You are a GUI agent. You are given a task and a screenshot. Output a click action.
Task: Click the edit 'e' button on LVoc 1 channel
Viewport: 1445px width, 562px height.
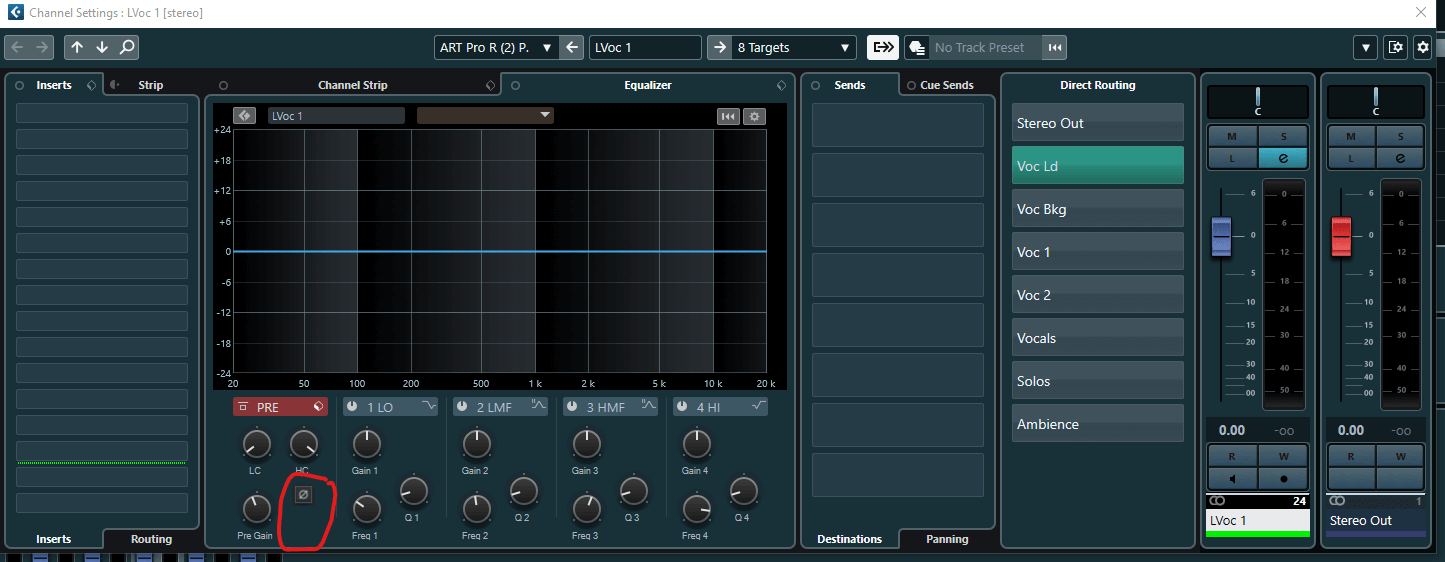(1283, 158)
